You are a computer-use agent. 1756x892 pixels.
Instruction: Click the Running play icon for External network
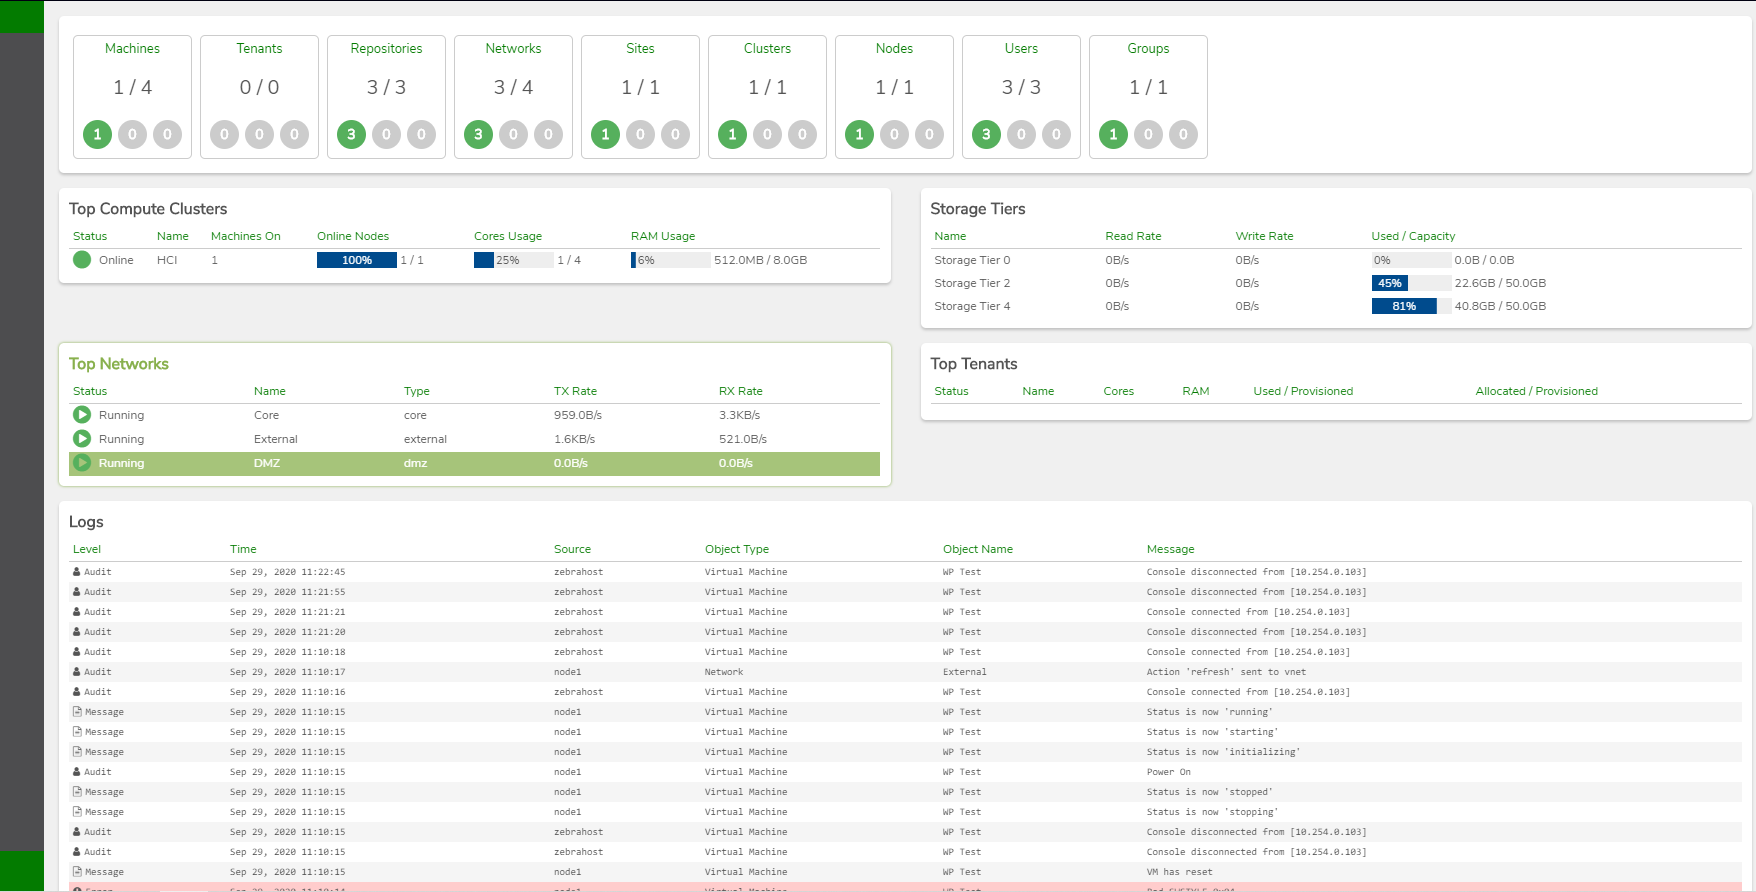82,438
